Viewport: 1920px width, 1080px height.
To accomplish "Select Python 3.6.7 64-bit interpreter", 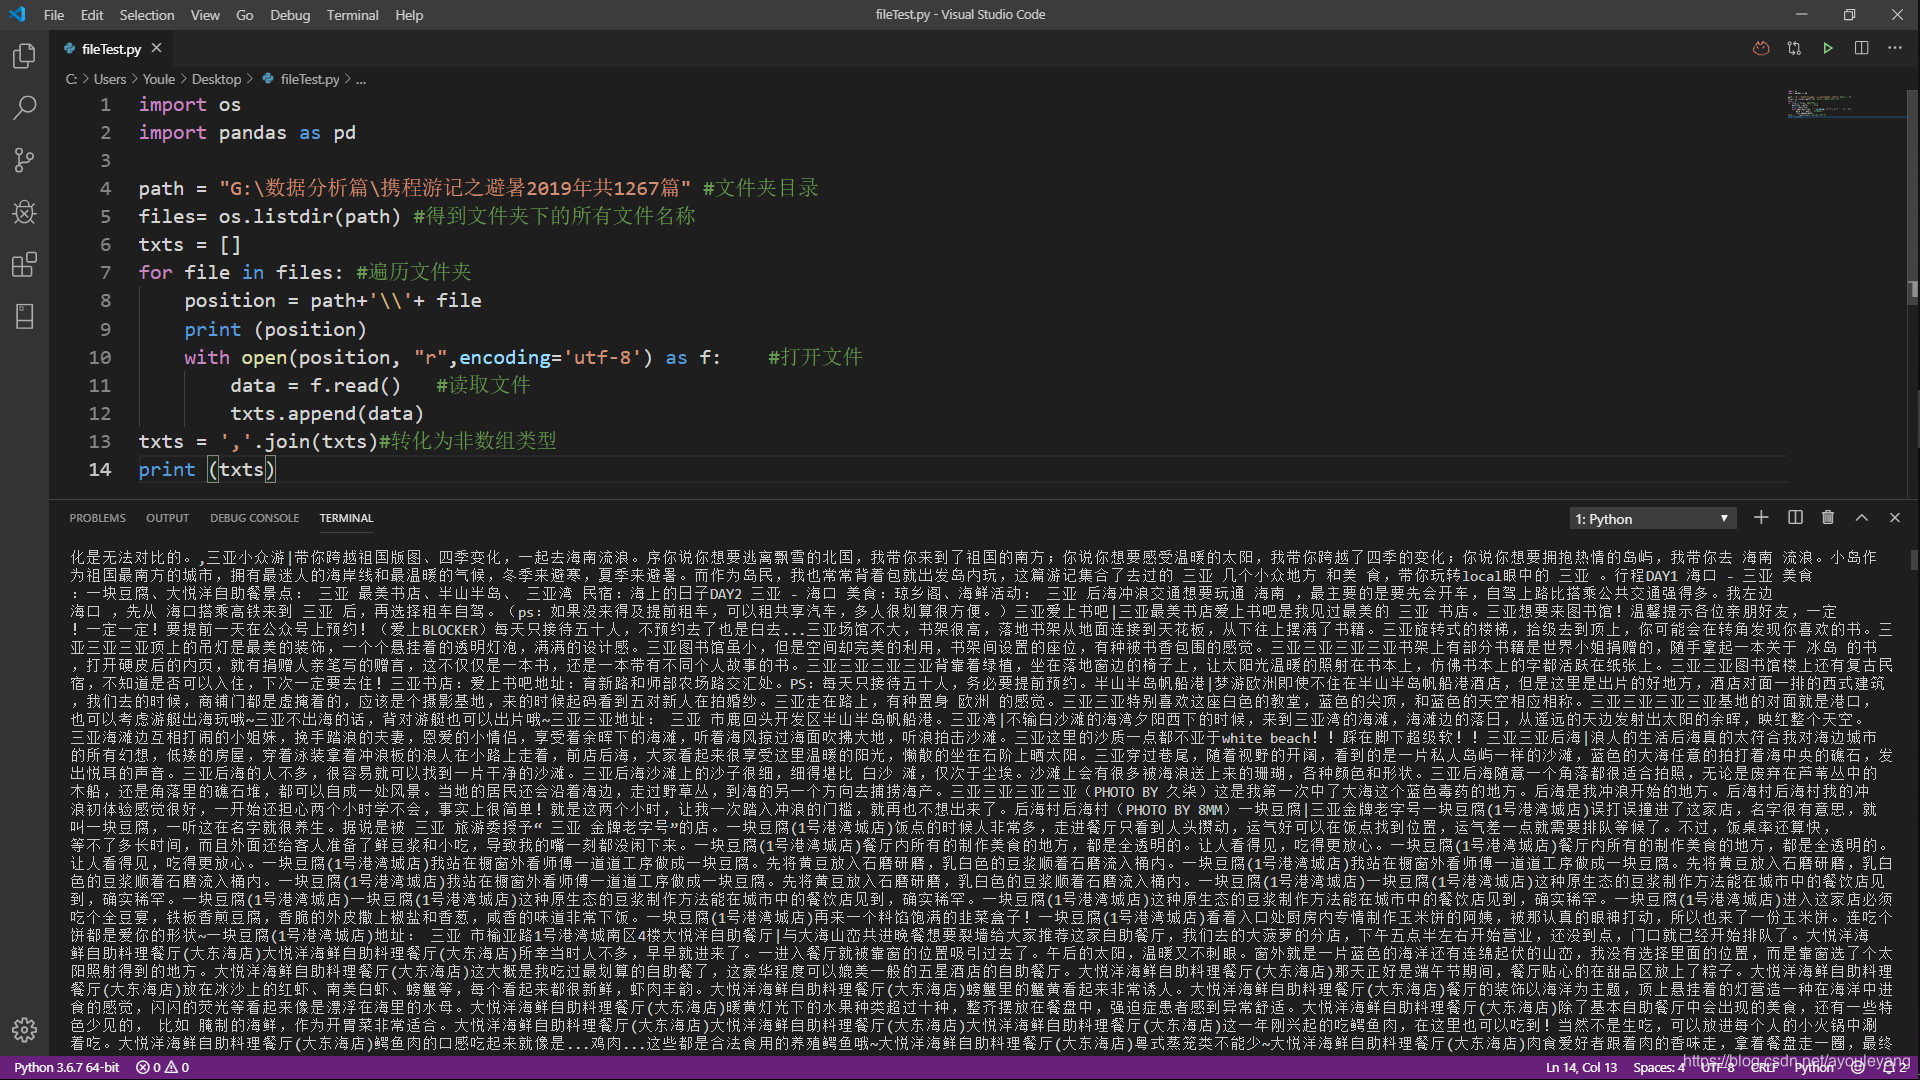I will pos(66,1067).
